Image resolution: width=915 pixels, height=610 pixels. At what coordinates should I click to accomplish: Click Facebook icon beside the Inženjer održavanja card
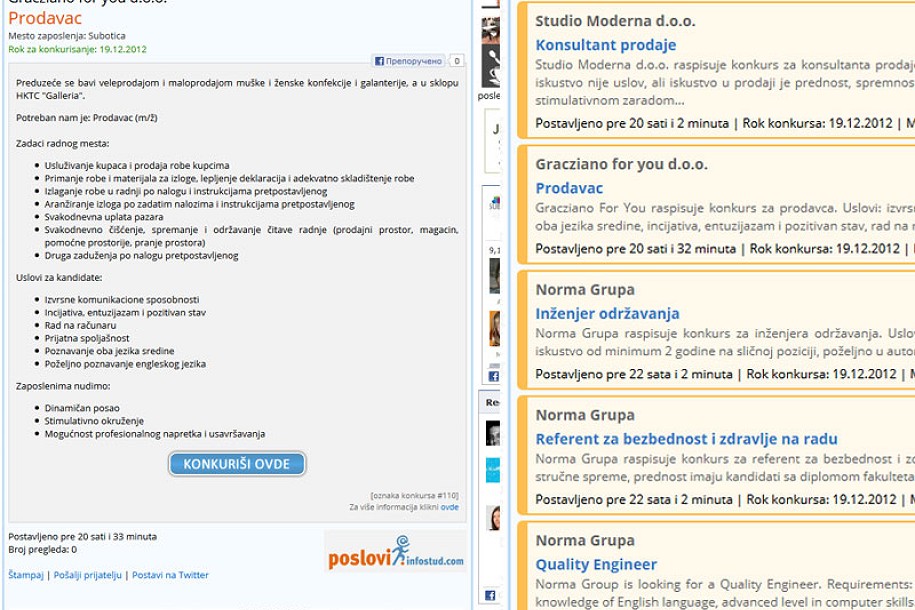(x=494, y=377)
